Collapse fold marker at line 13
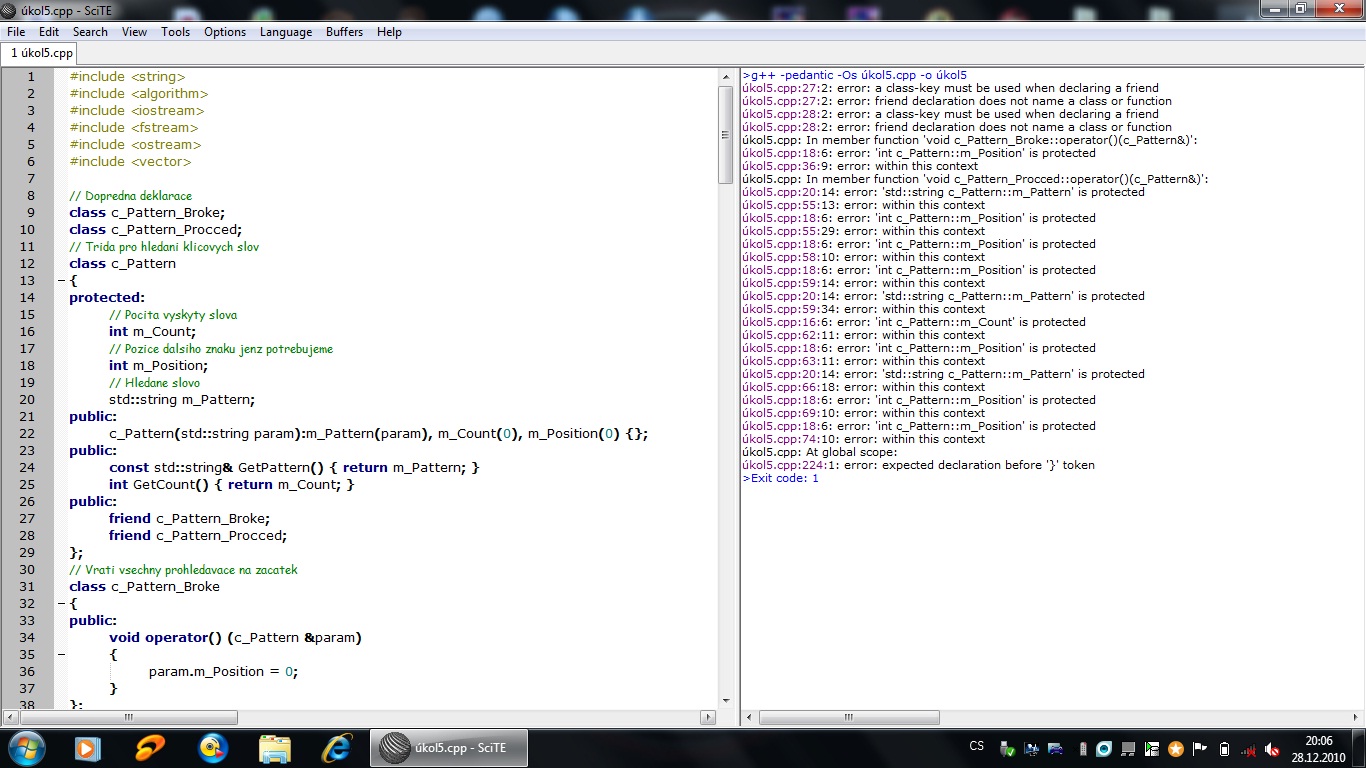Screen dimensions: 1366x768 pos(61,281)
